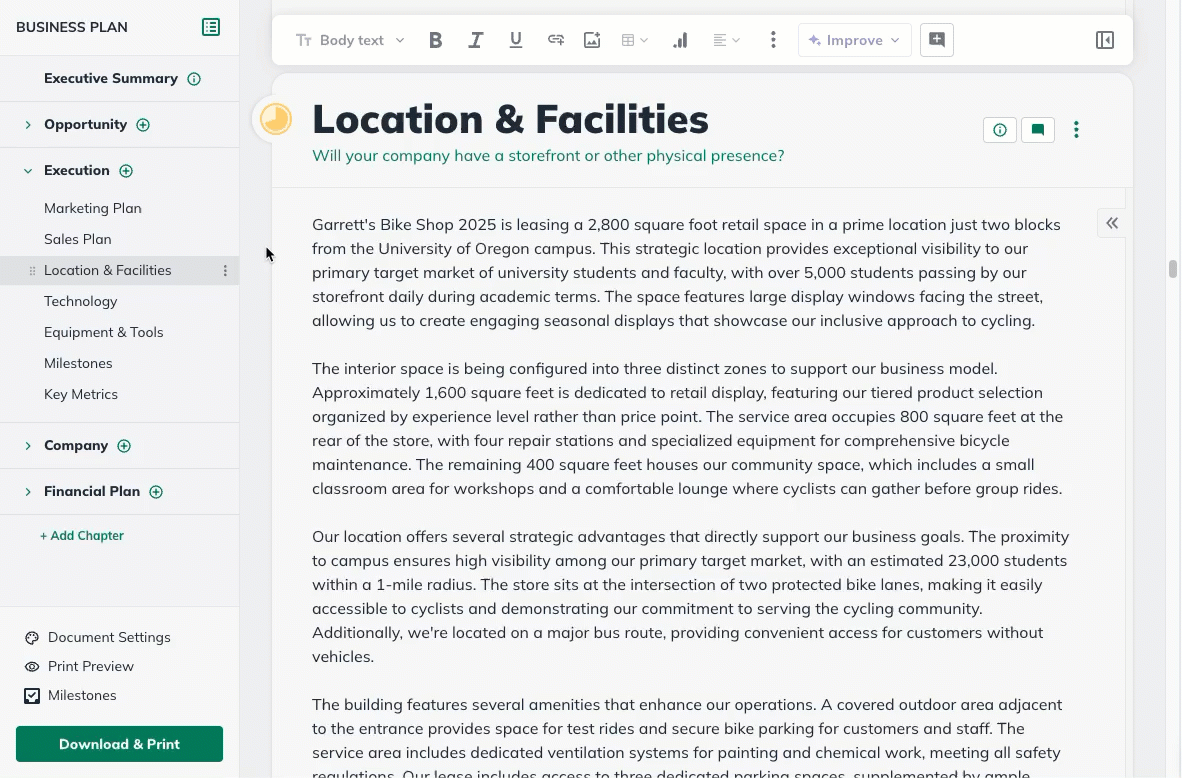Collapse the Execution chapter

pos(28,171)
